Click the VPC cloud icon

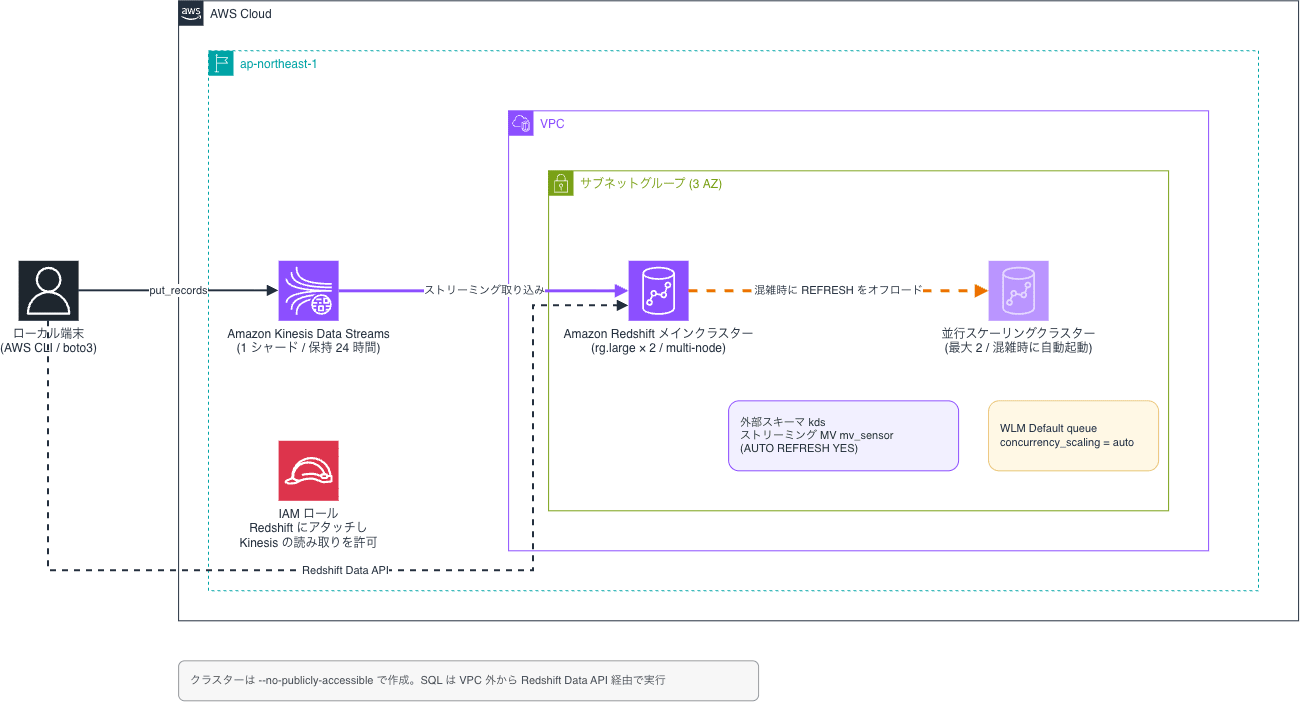click(521, 123)
